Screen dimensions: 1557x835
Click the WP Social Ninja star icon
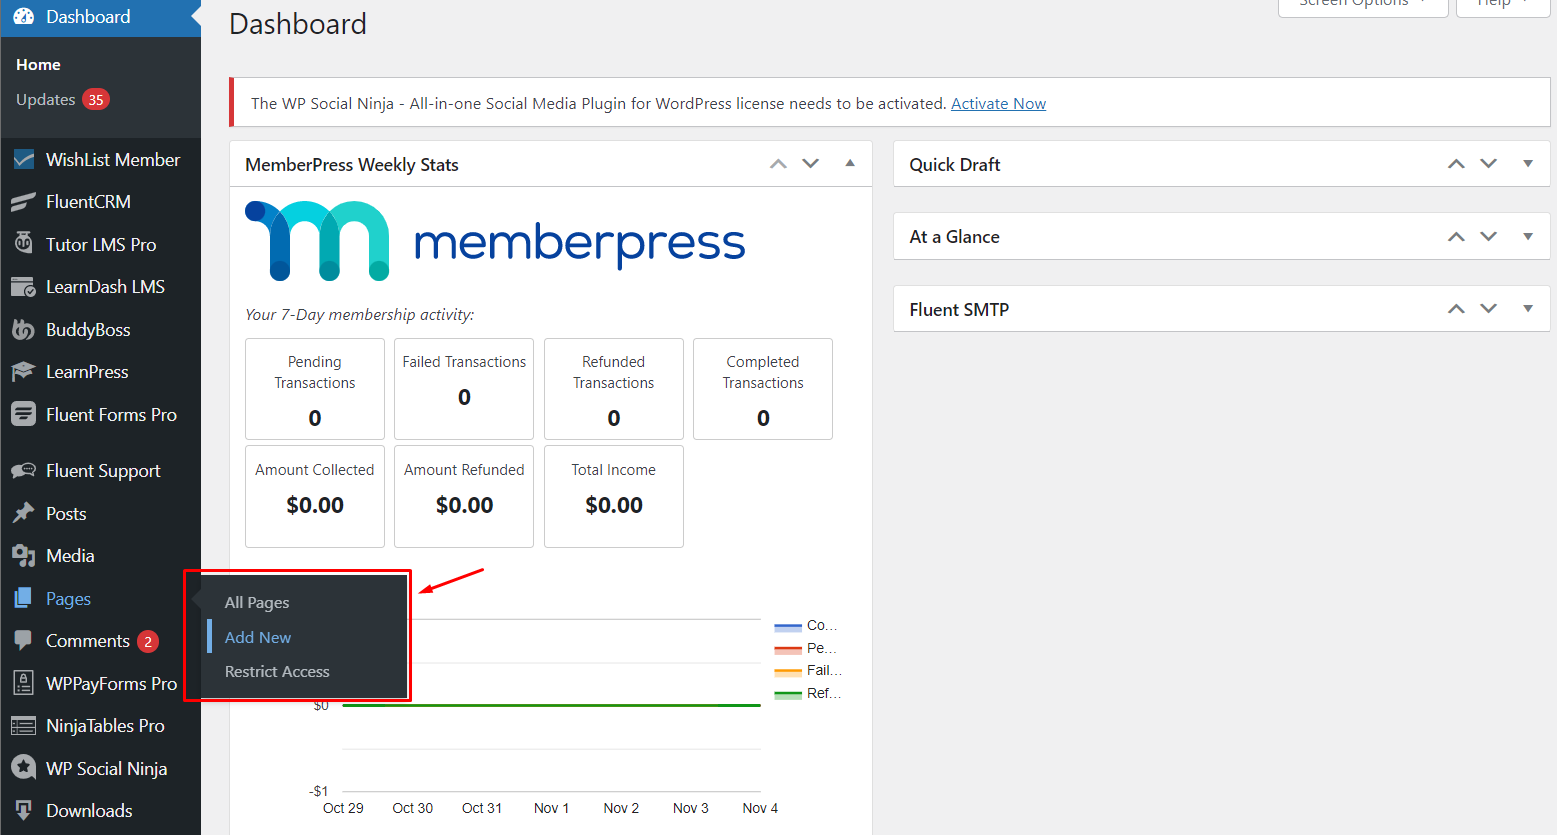coord(23,768)
